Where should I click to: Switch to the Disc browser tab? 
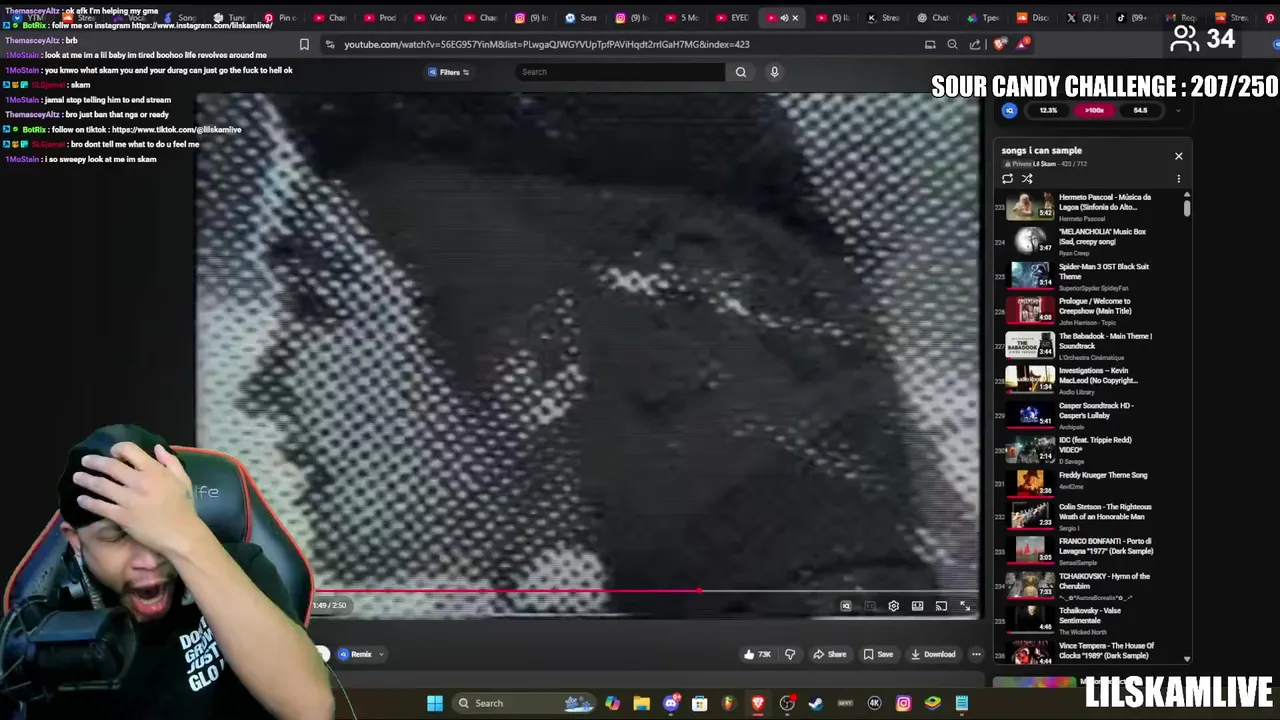point(1033,18)
